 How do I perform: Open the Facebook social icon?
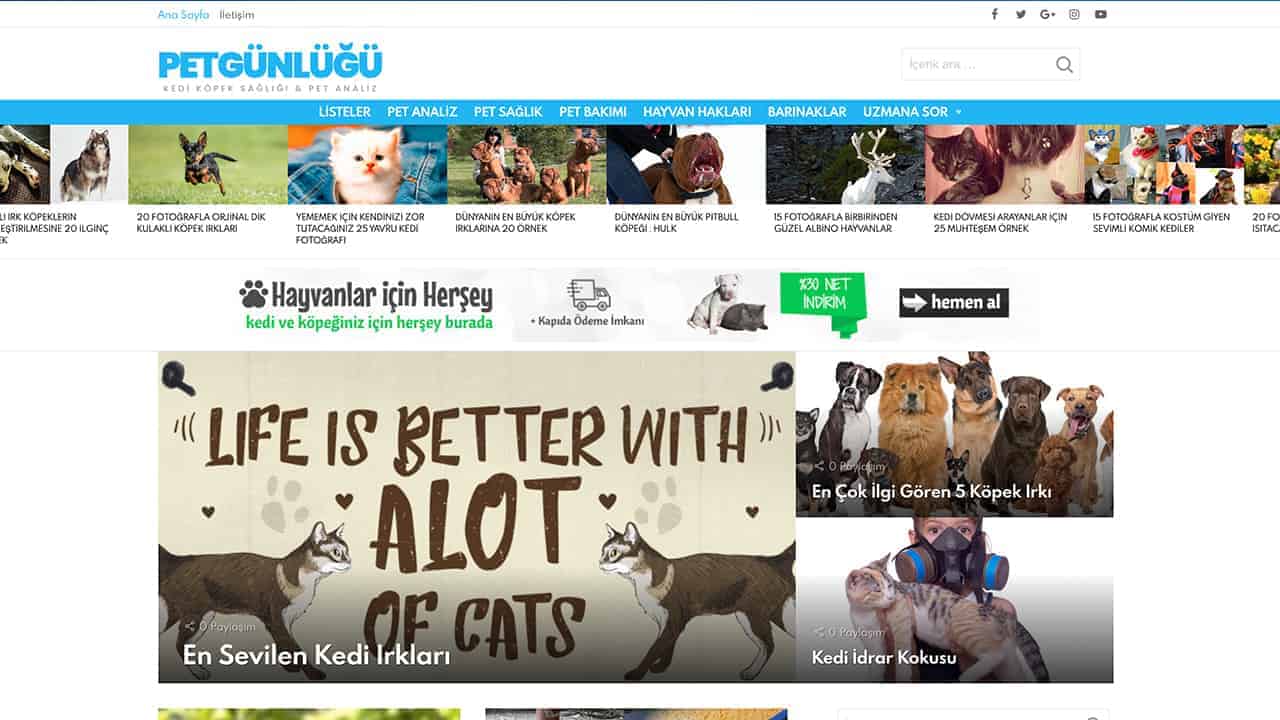994,14
